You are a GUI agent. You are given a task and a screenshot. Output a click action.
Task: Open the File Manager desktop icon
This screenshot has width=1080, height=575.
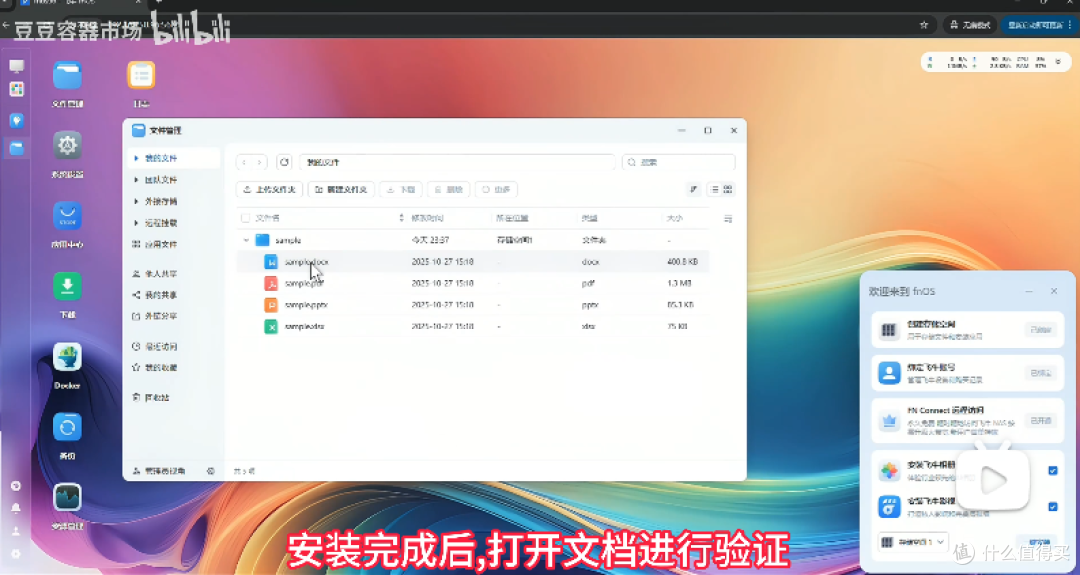[67, 75]
